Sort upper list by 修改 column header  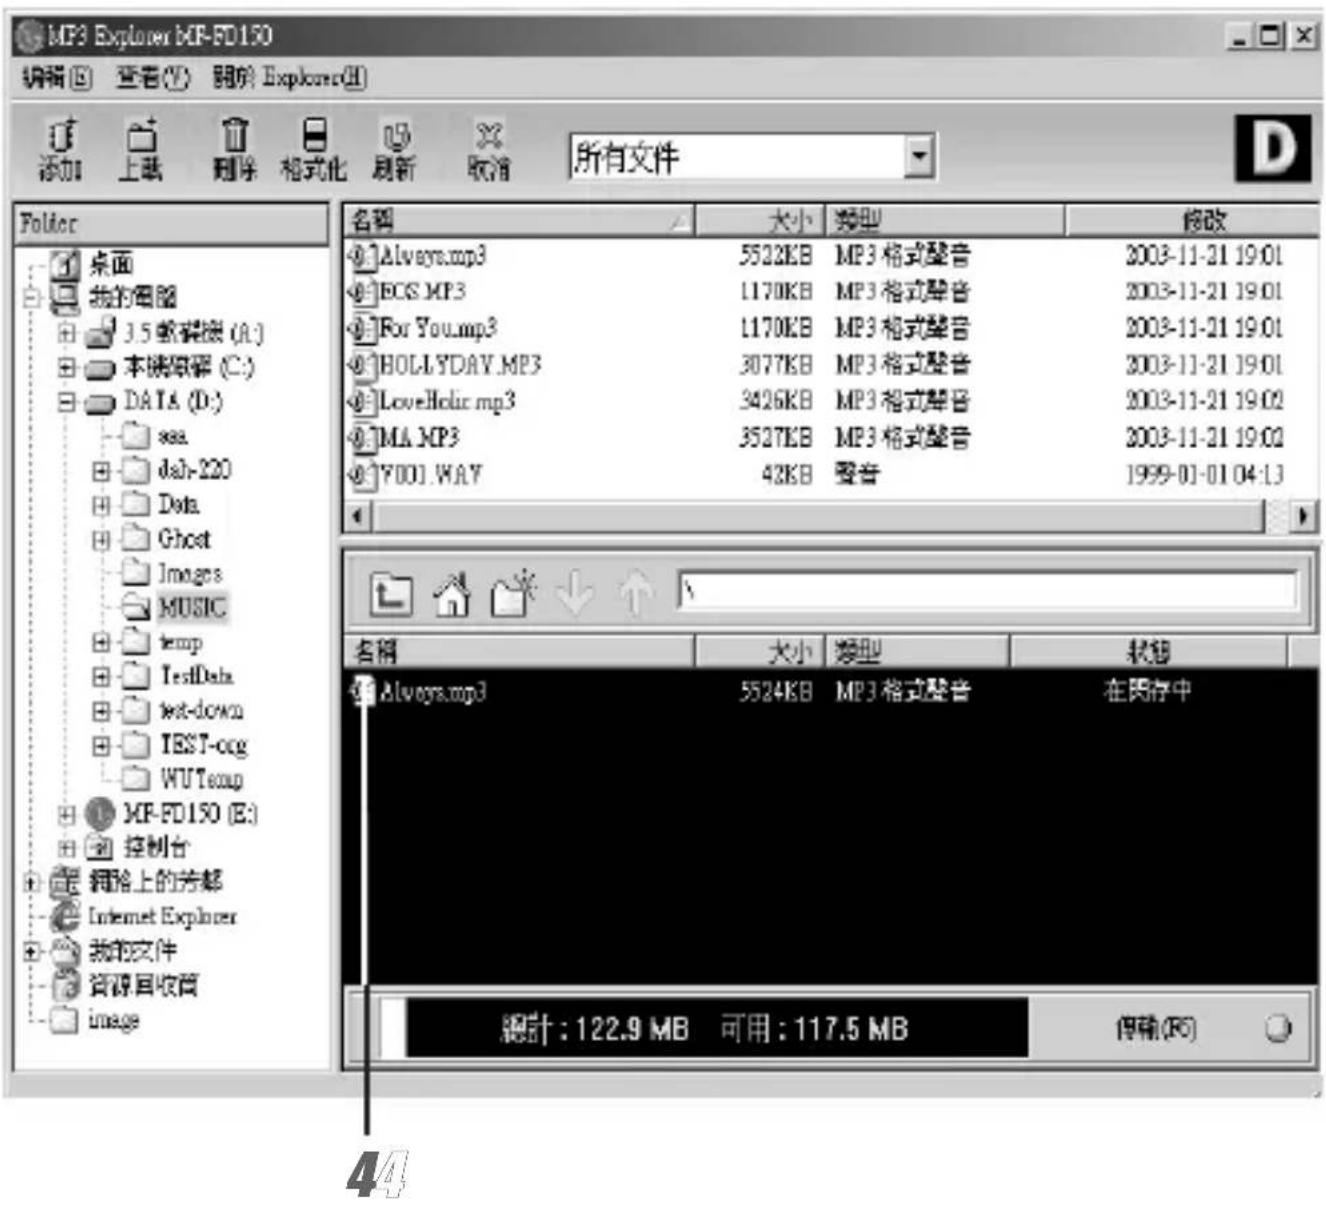(x=1193, y=220)
